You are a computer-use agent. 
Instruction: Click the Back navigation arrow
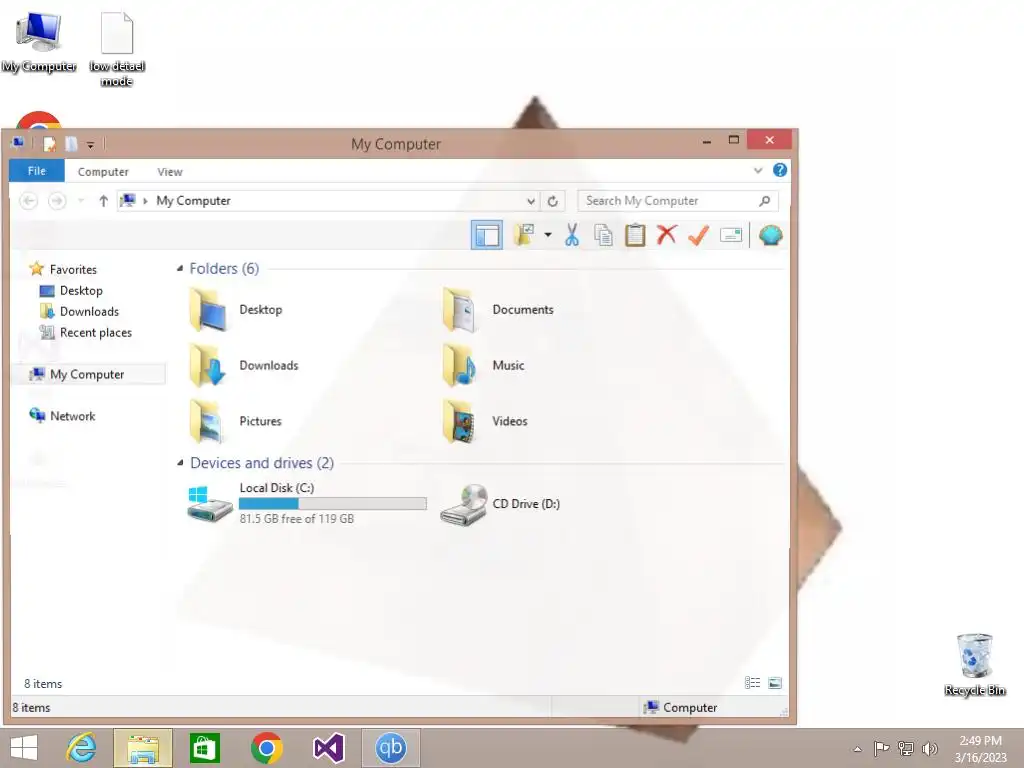29,200
